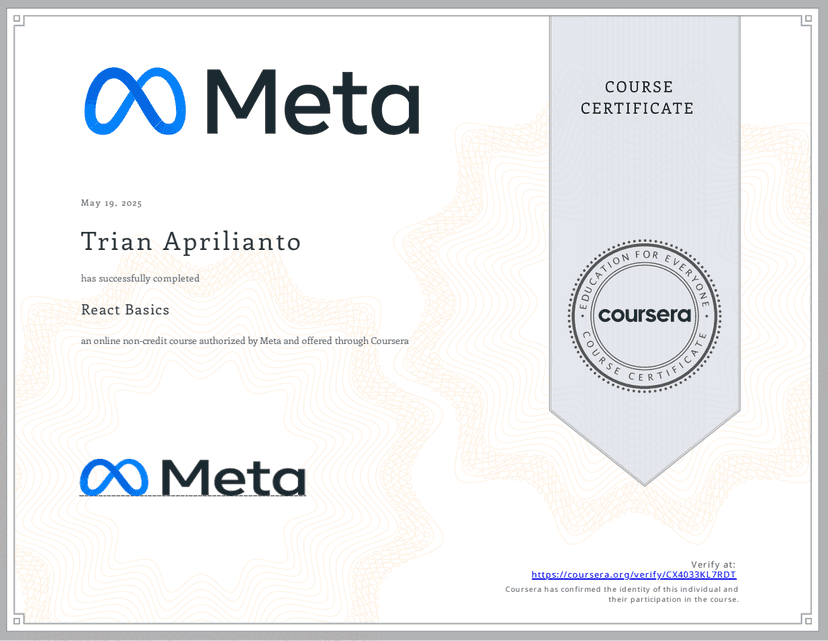The image size is (828, 641).
Task: Click the 'Verify at:' label
Action: pyautogui.click(x=713, y=564)
